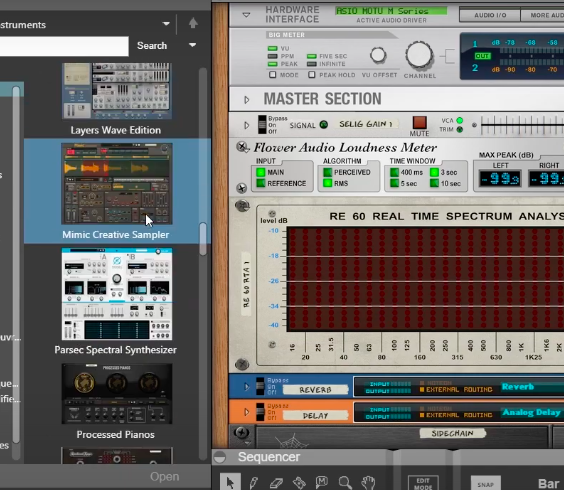Toggle the Delay device bypass switch

click(x=260, y=412)
